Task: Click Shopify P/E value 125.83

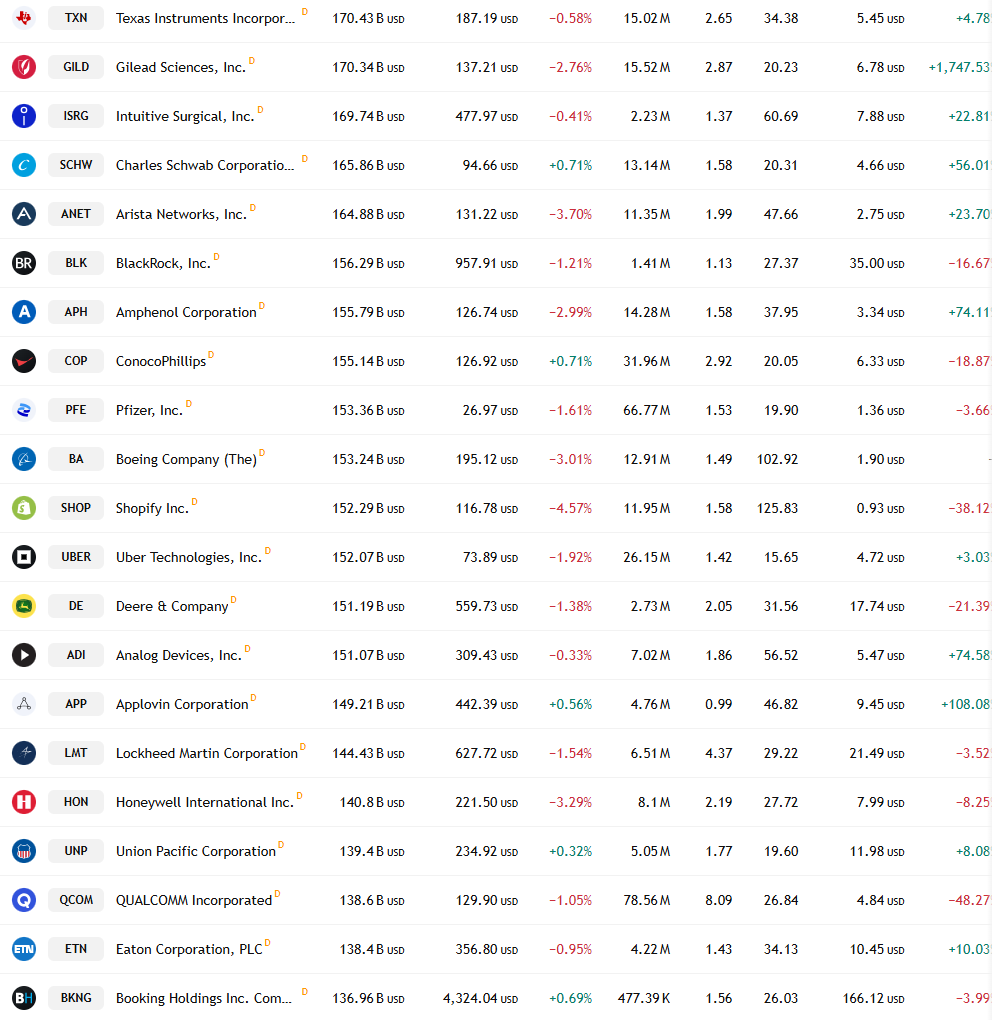Action: pyautogui.click(x=777, y=509)
